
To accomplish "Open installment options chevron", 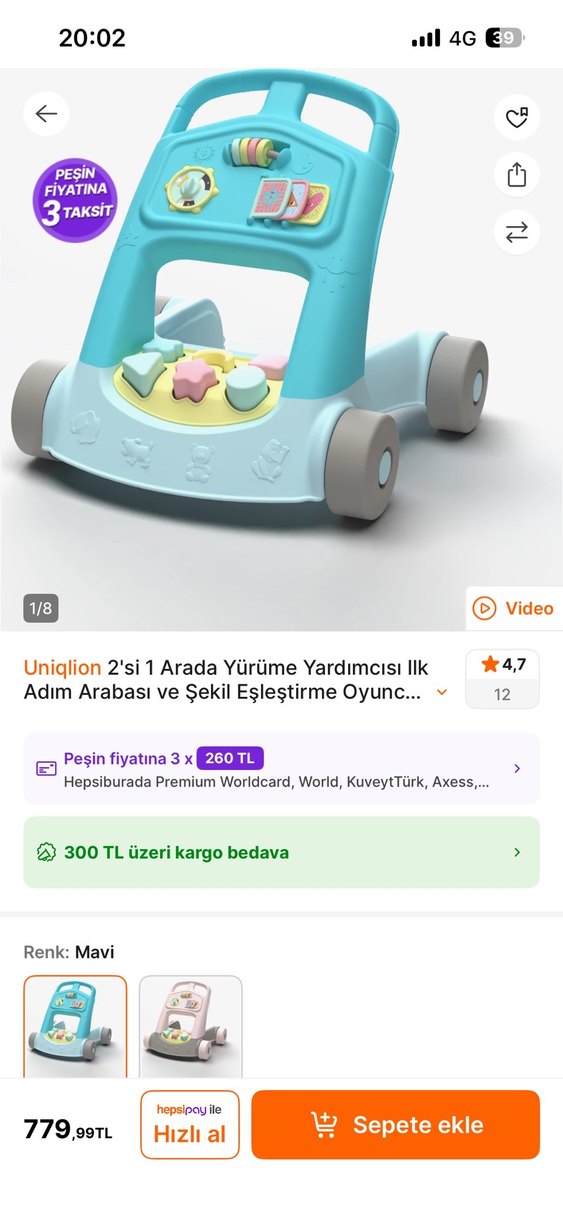I will pos(517,768).
